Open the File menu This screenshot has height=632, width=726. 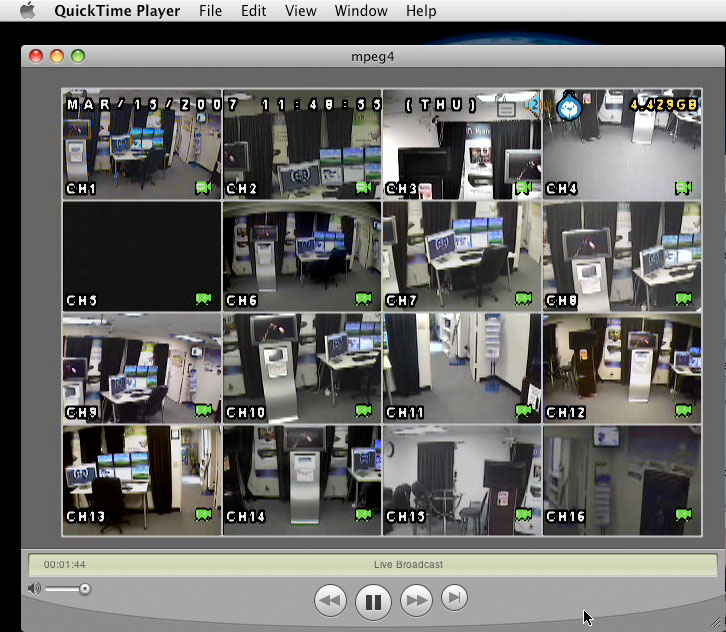coord(210,11)
